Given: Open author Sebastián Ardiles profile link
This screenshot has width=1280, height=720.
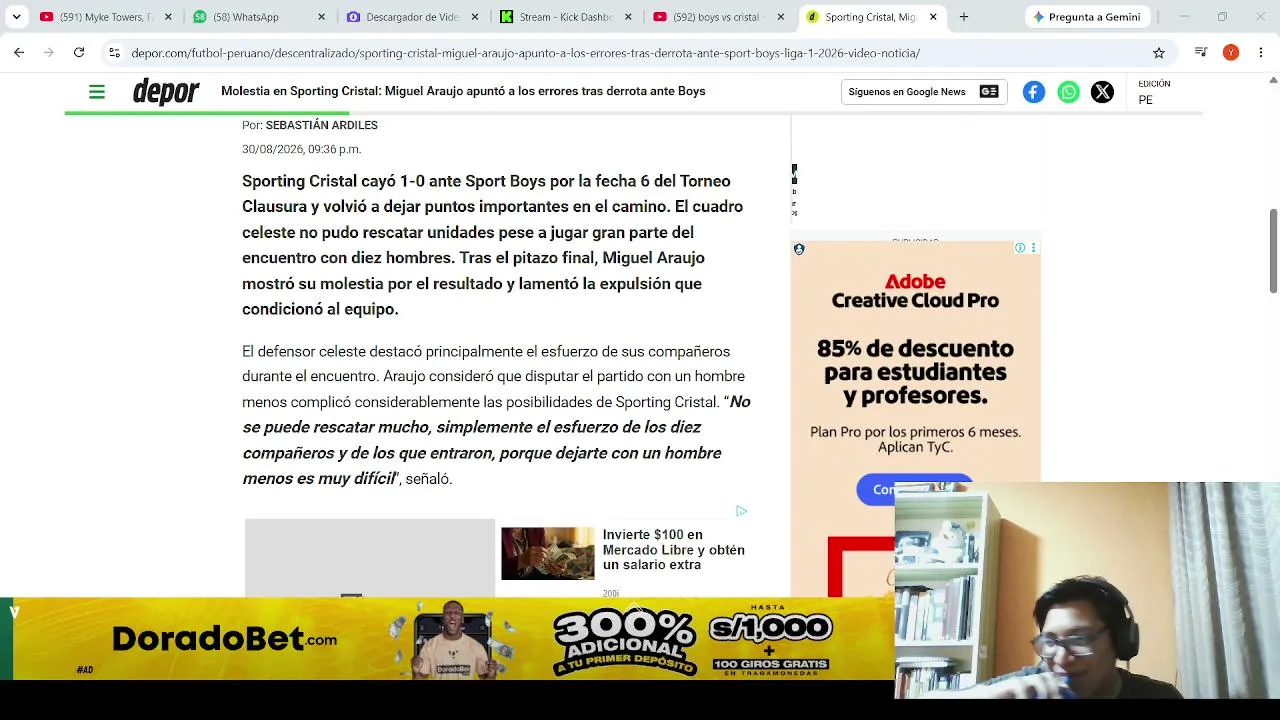Looking at the screenshot, I should coord(322,125).
